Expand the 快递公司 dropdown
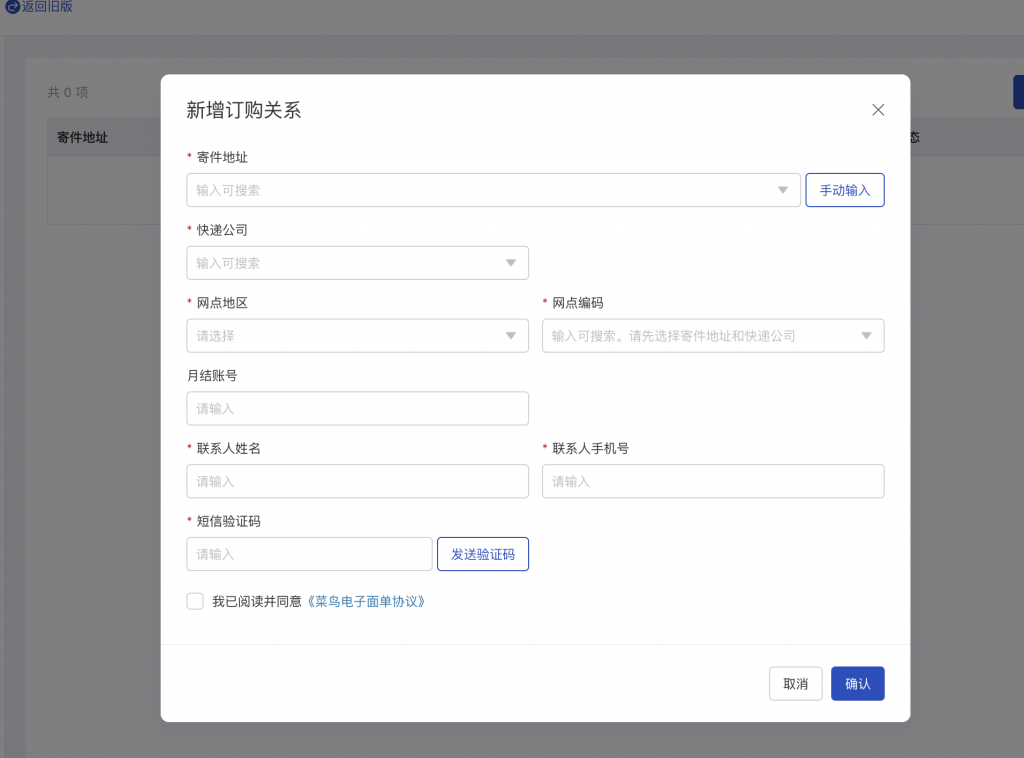 tap(510, 263)
